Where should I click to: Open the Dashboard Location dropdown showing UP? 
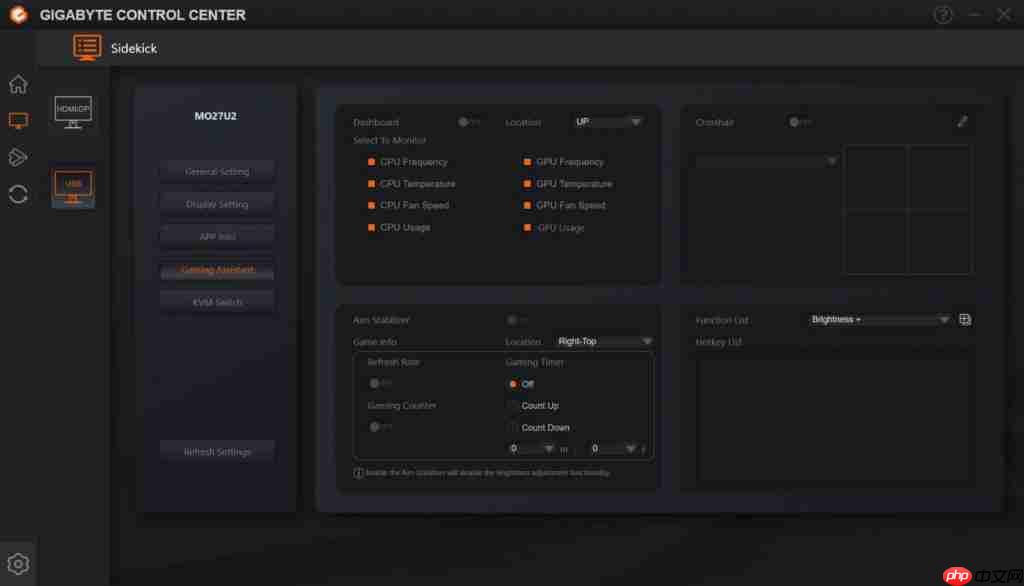609,122
